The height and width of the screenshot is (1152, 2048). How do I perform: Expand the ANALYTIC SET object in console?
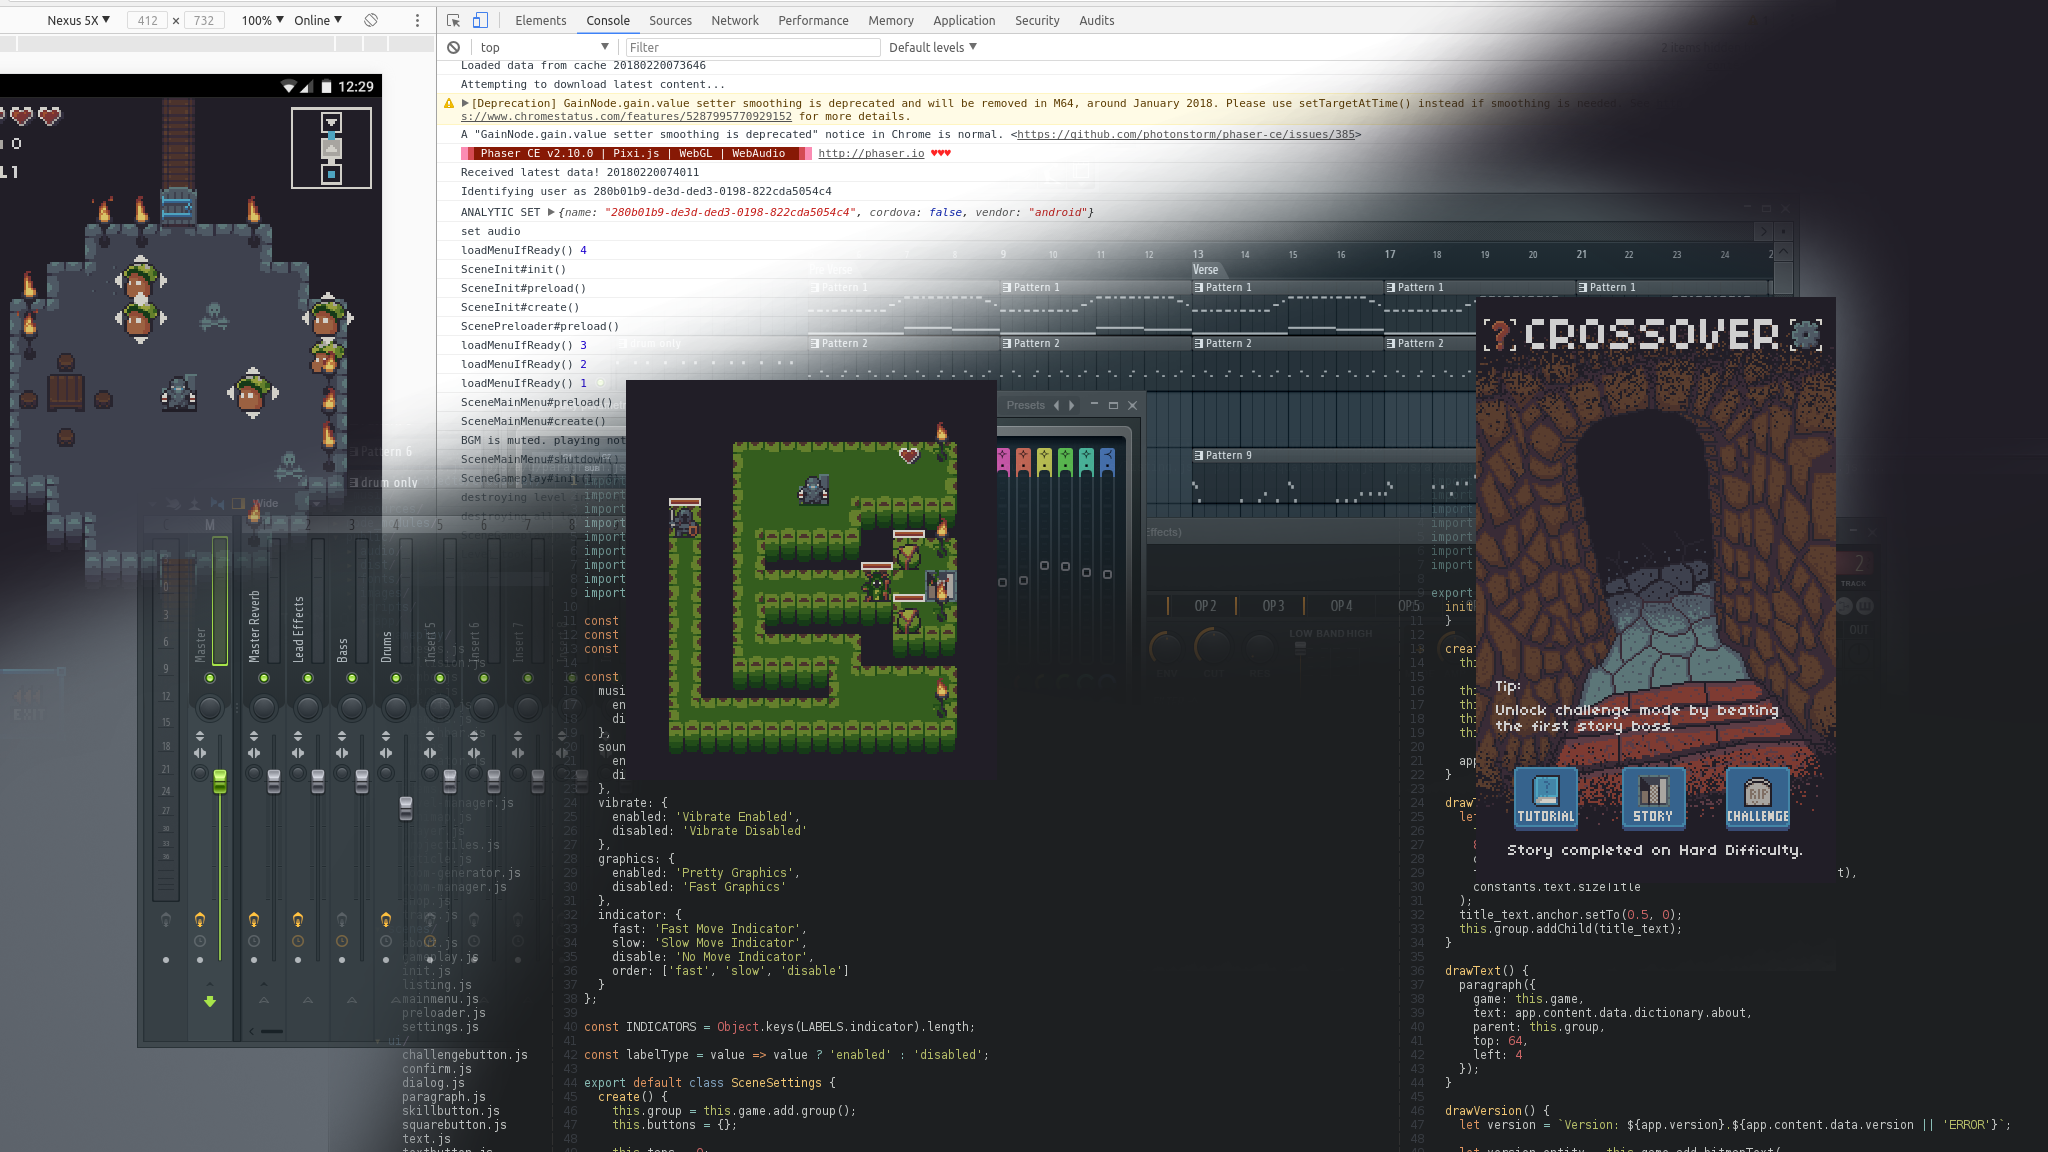[x=551, y=212]
